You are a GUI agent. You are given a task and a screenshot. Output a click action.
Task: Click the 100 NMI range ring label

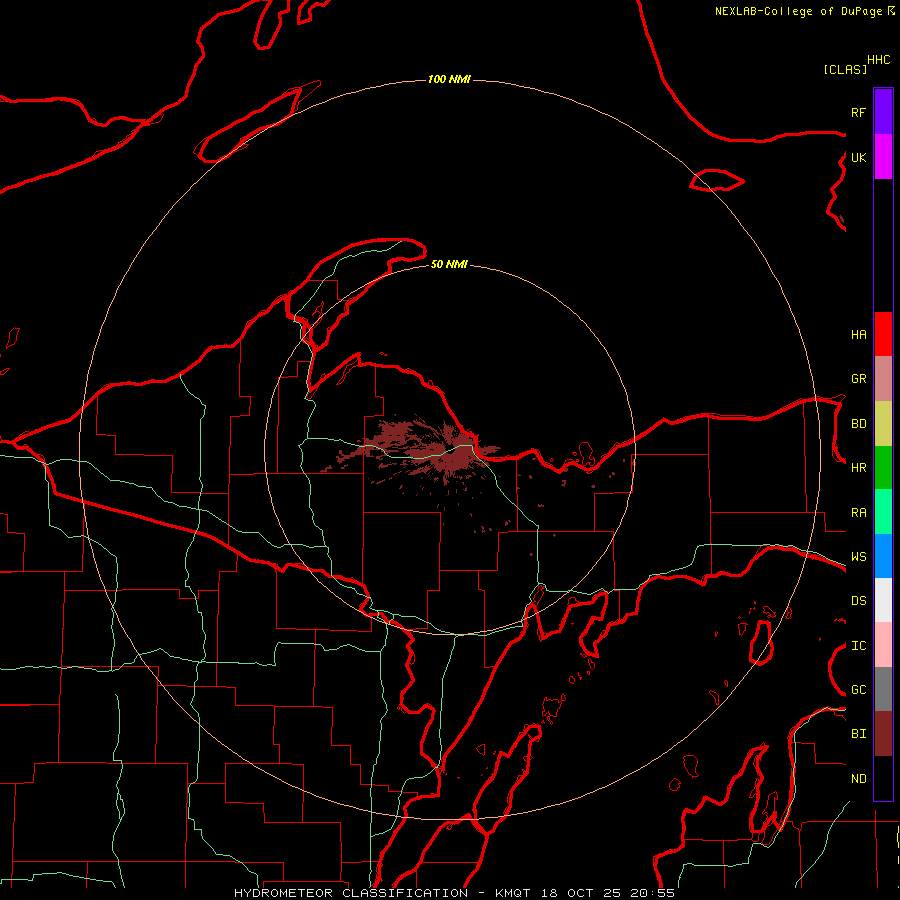(449, 79)
